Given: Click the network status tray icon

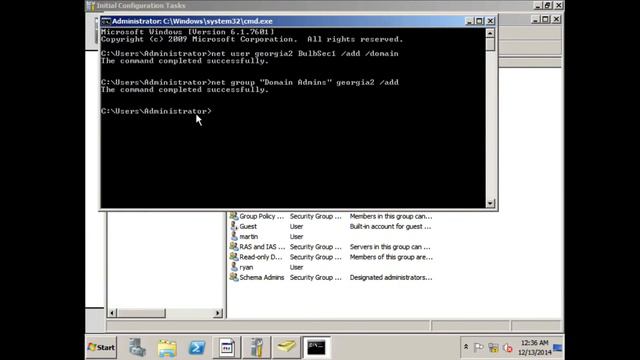Looking at the screenshot, I should (x=493, y=348).
